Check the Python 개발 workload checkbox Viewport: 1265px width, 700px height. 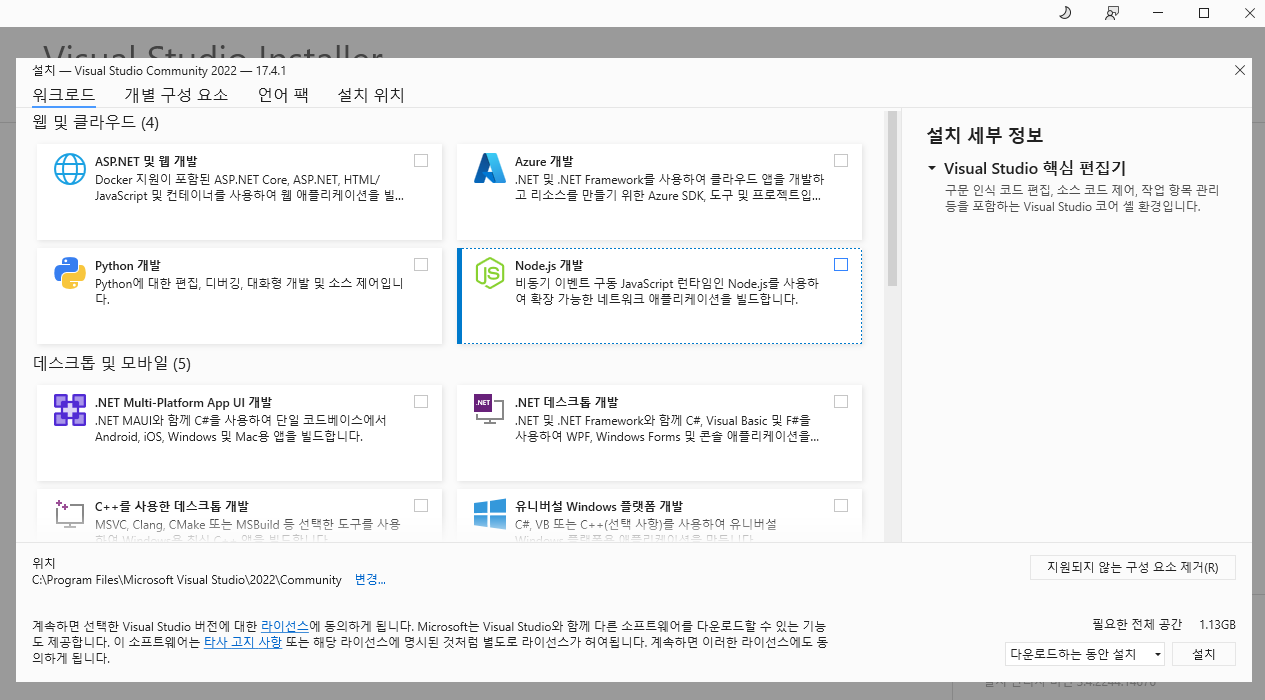pyautogui.click(x=421, y=264)
